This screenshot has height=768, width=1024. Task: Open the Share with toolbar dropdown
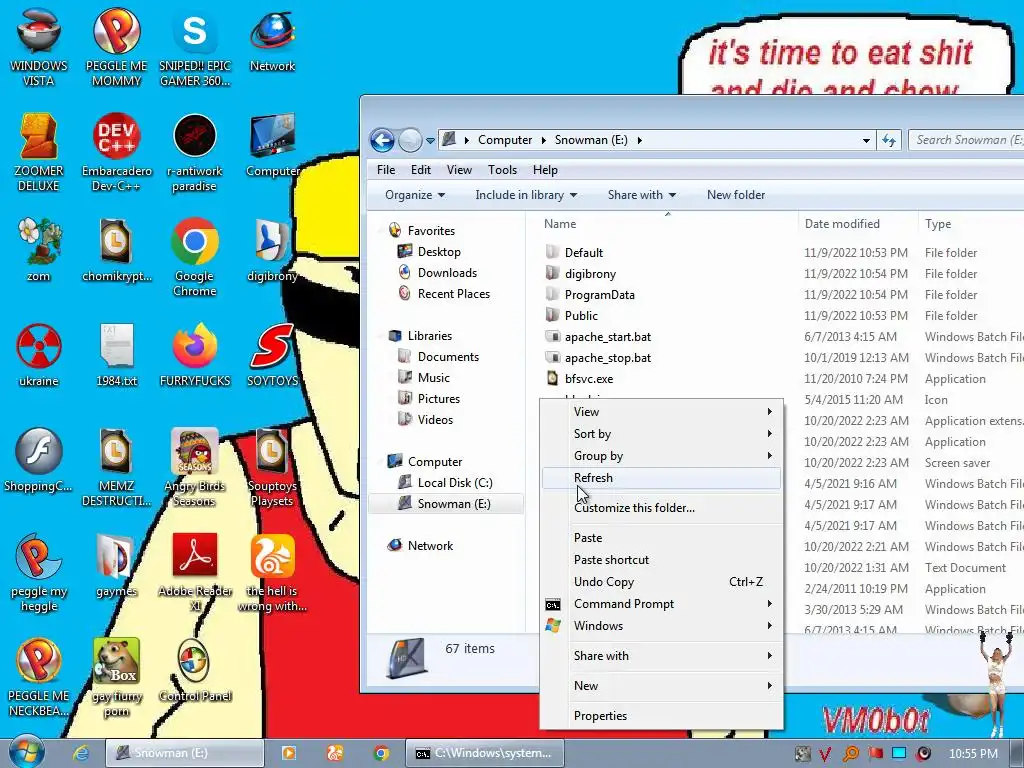(x=641, y=195)
